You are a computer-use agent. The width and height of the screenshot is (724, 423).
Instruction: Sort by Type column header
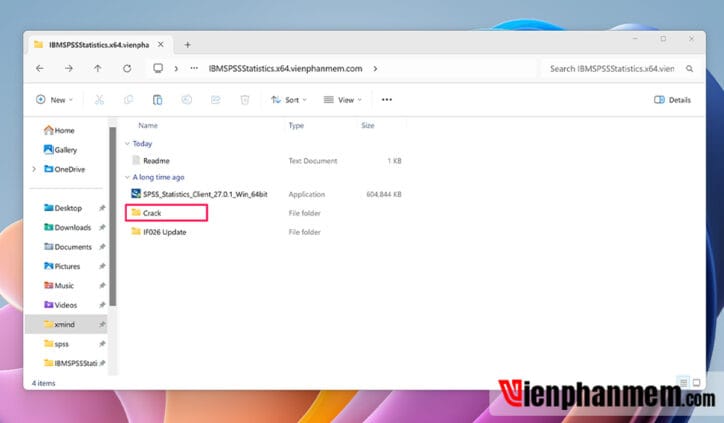coord(296,126)
